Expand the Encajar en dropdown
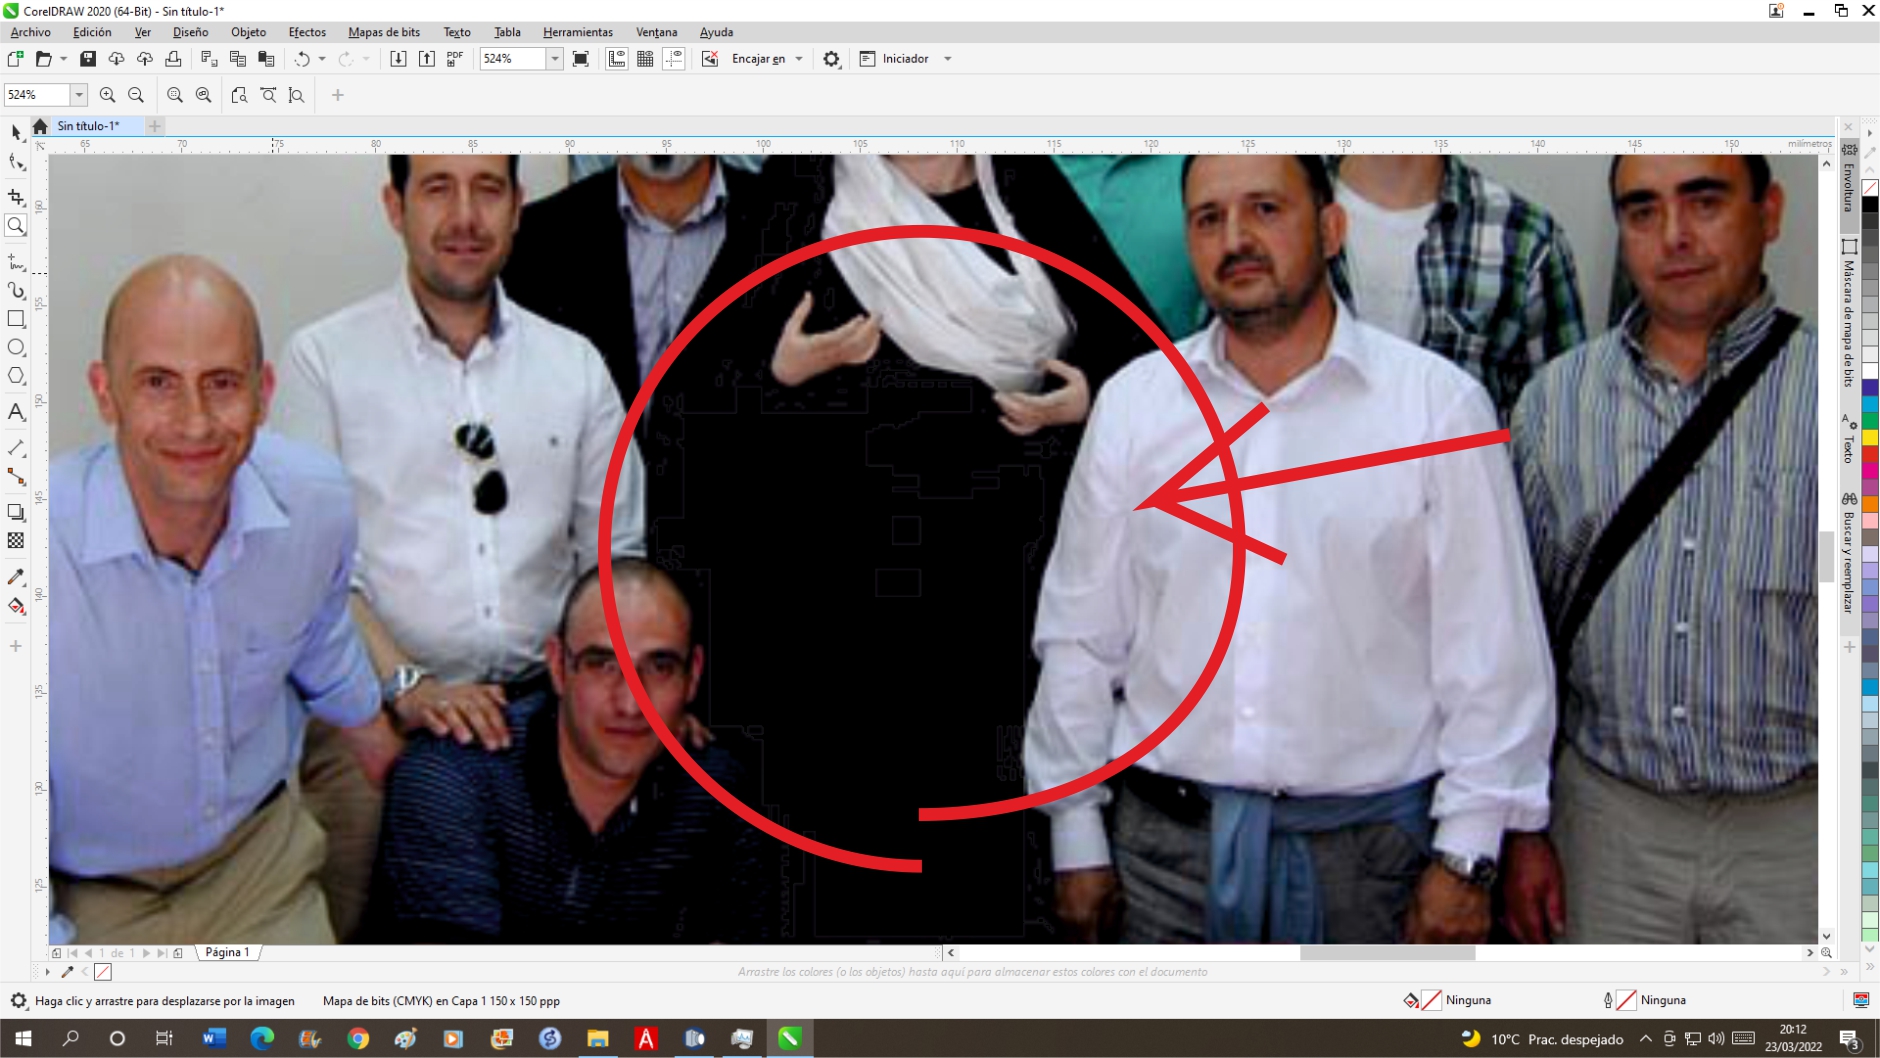Viewport: 1880px width, 1058px height. tap(799, 59)
